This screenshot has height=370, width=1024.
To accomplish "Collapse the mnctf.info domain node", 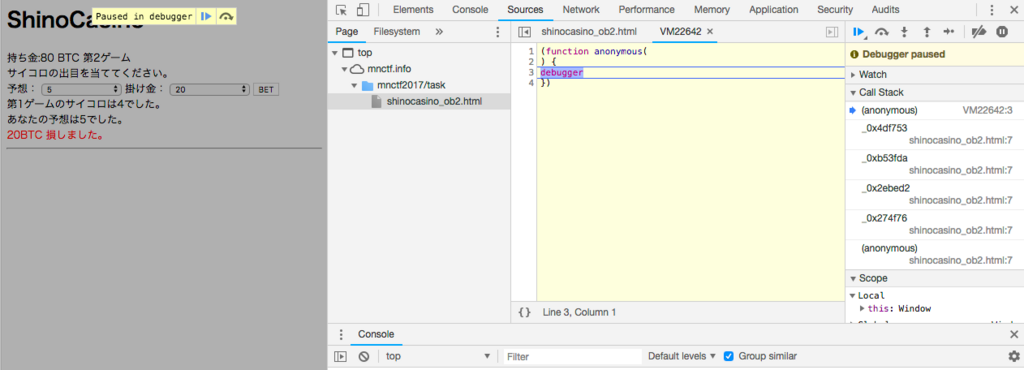I will tap(344, 69).
